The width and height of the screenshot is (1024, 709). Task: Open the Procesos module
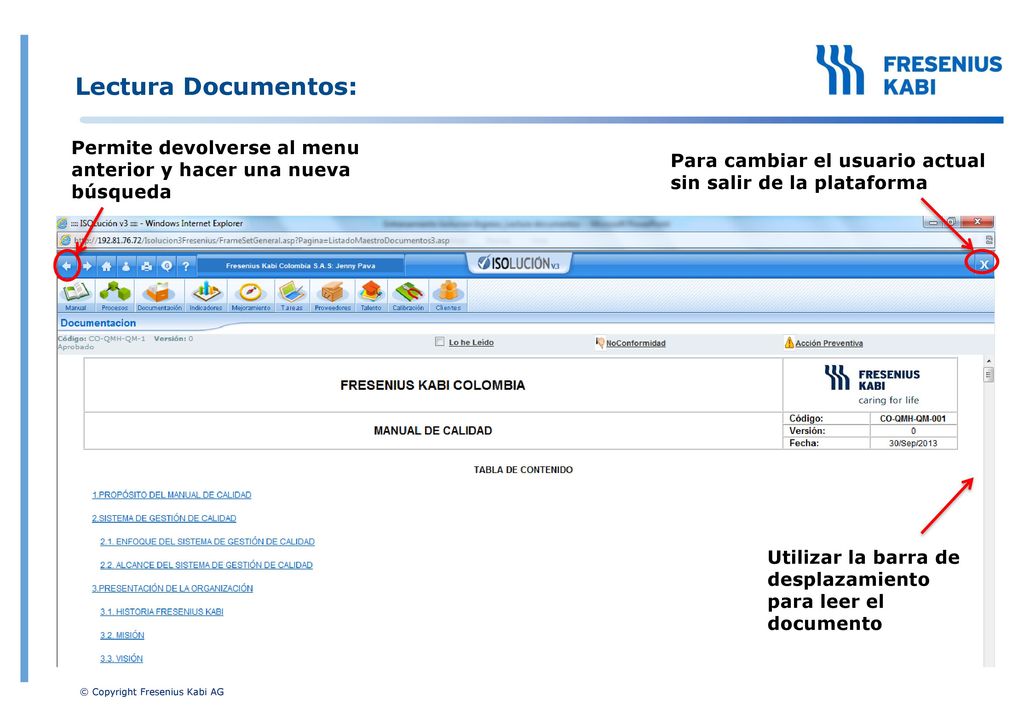(115, 296)
